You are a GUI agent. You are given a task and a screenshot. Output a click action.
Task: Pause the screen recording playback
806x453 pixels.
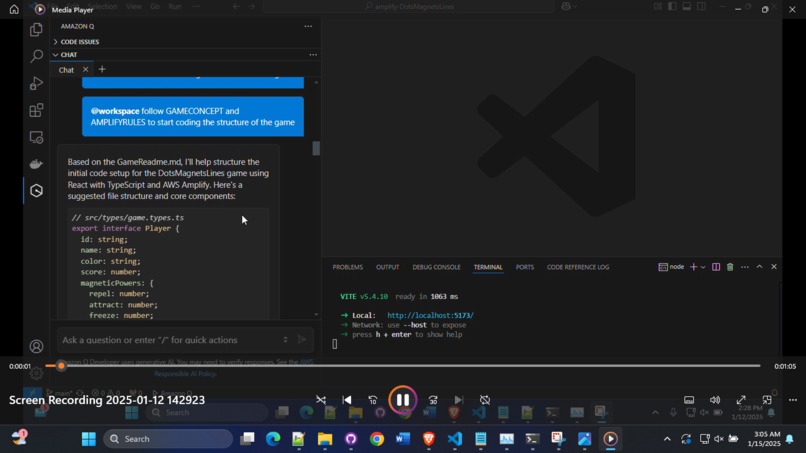402,400
